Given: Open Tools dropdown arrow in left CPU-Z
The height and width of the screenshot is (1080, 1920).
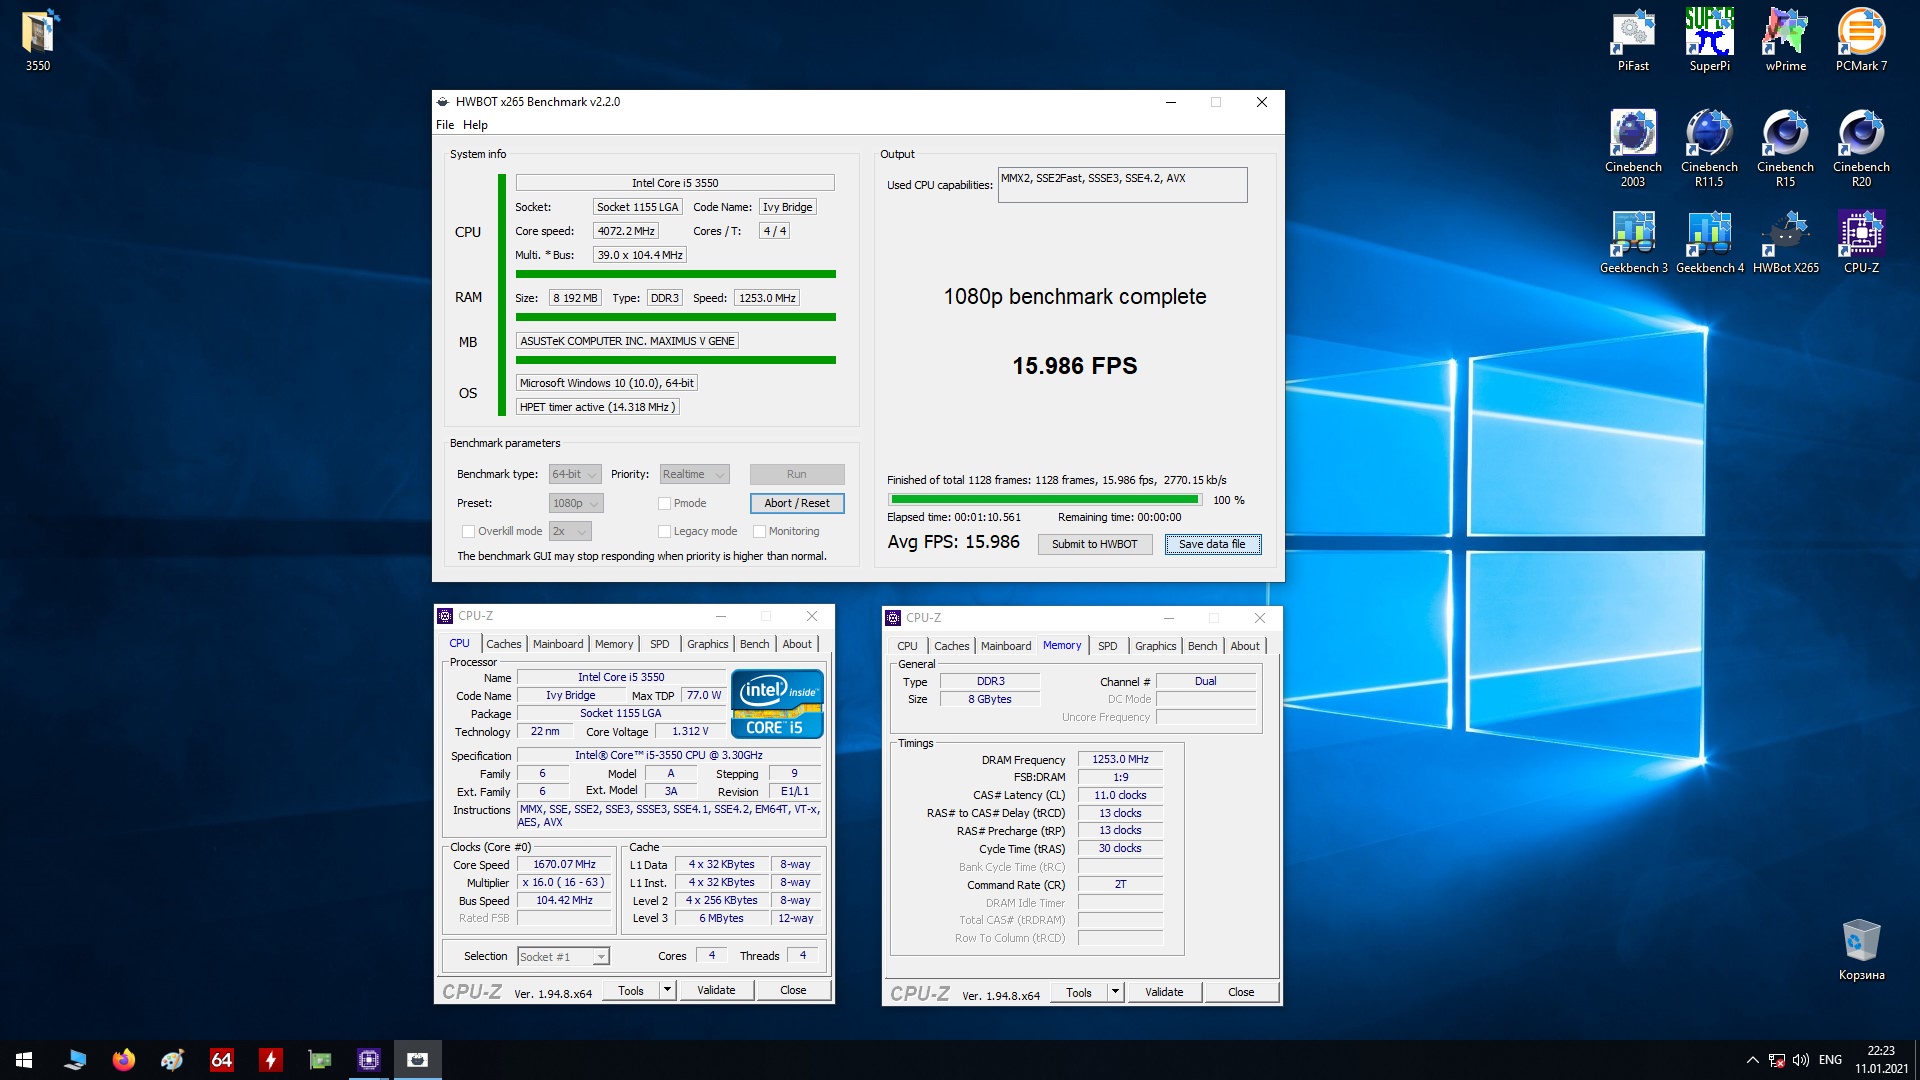Looking at the screenshot, I should click(x=668, y=990).
